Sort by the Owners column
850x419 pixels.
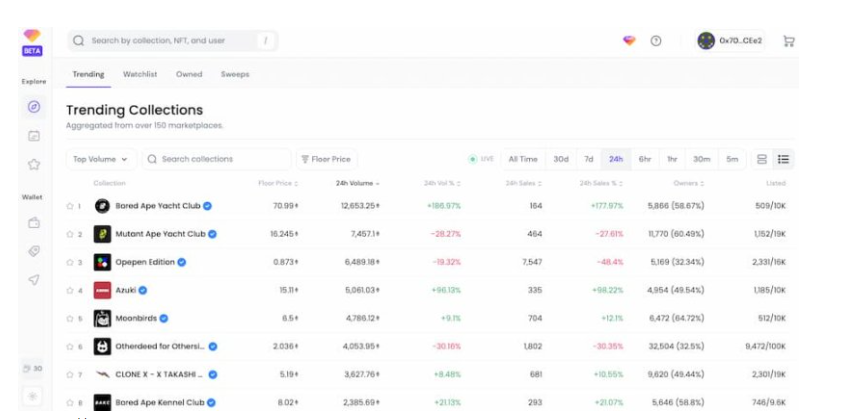tap(689, 183)
